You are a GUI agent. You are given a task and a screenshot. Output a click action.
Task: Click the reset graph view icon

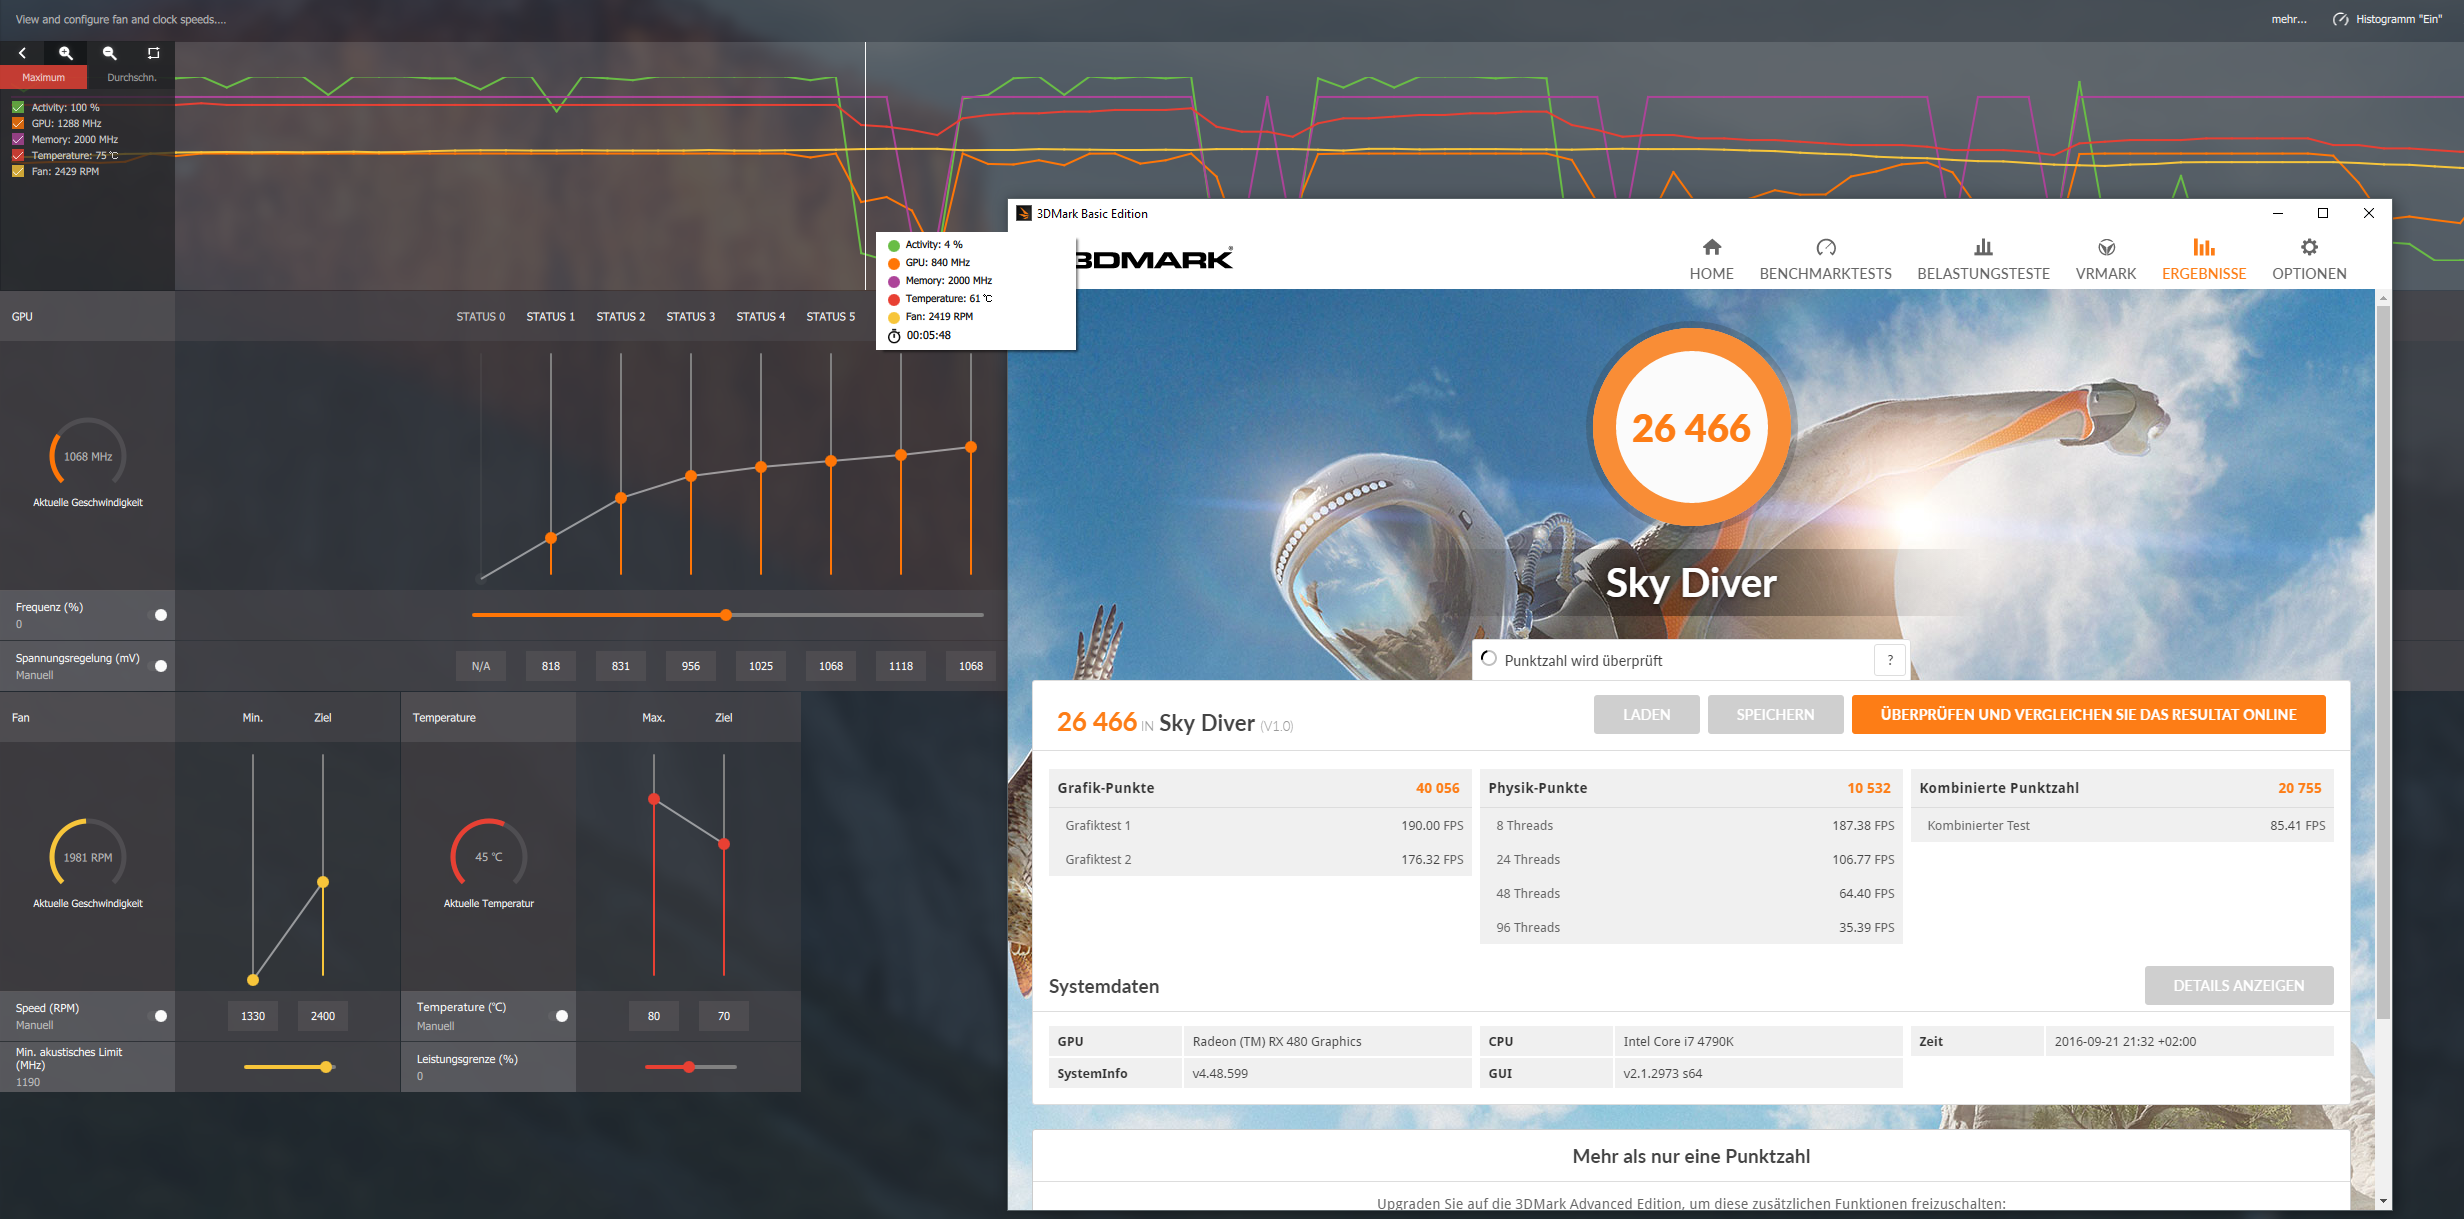click(x=153, y=53)
